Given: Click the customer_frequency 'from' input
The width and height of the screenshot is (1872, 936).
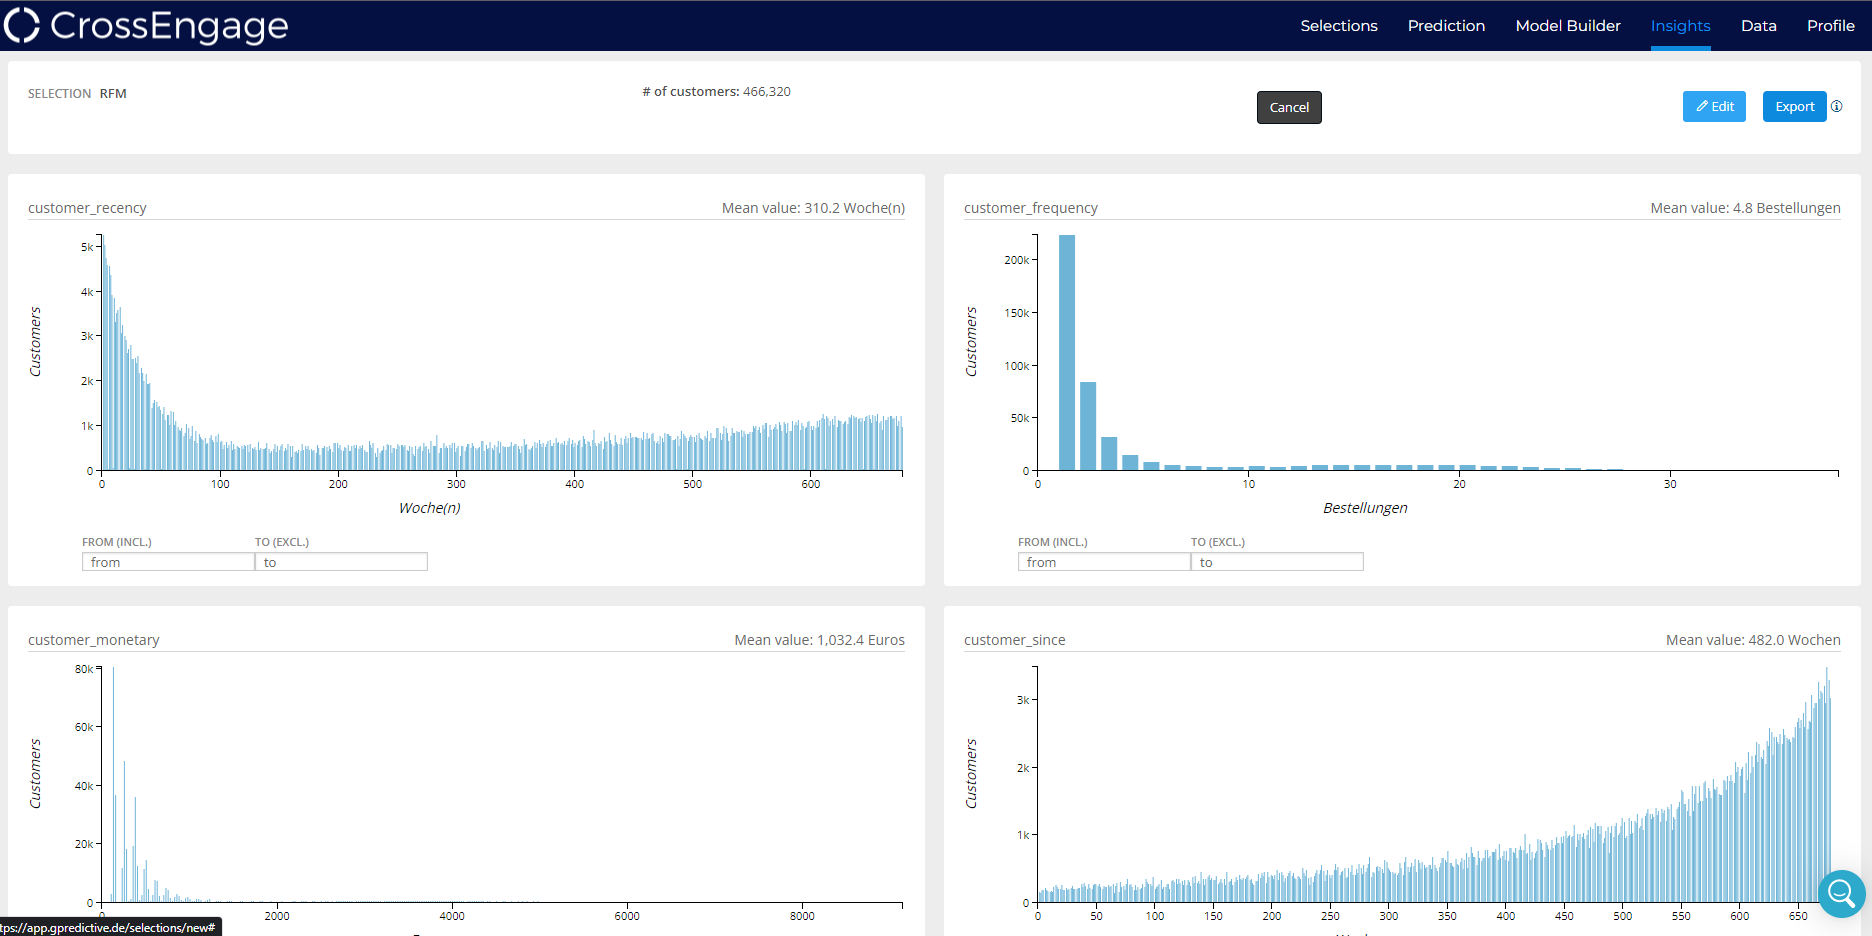Looking at the screenshot, I should click(x=1104, y=562).
